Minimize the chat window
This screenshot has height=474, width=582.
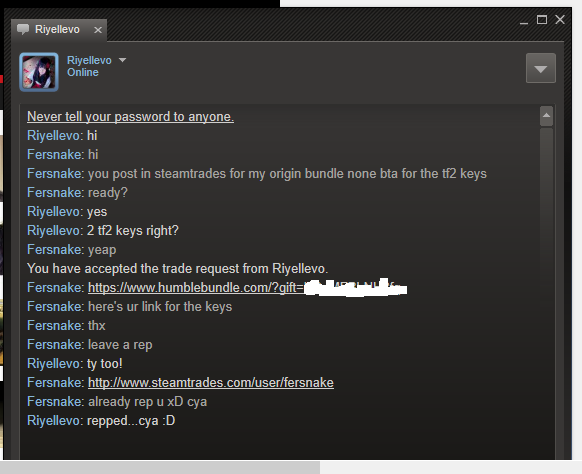[524, 21]
